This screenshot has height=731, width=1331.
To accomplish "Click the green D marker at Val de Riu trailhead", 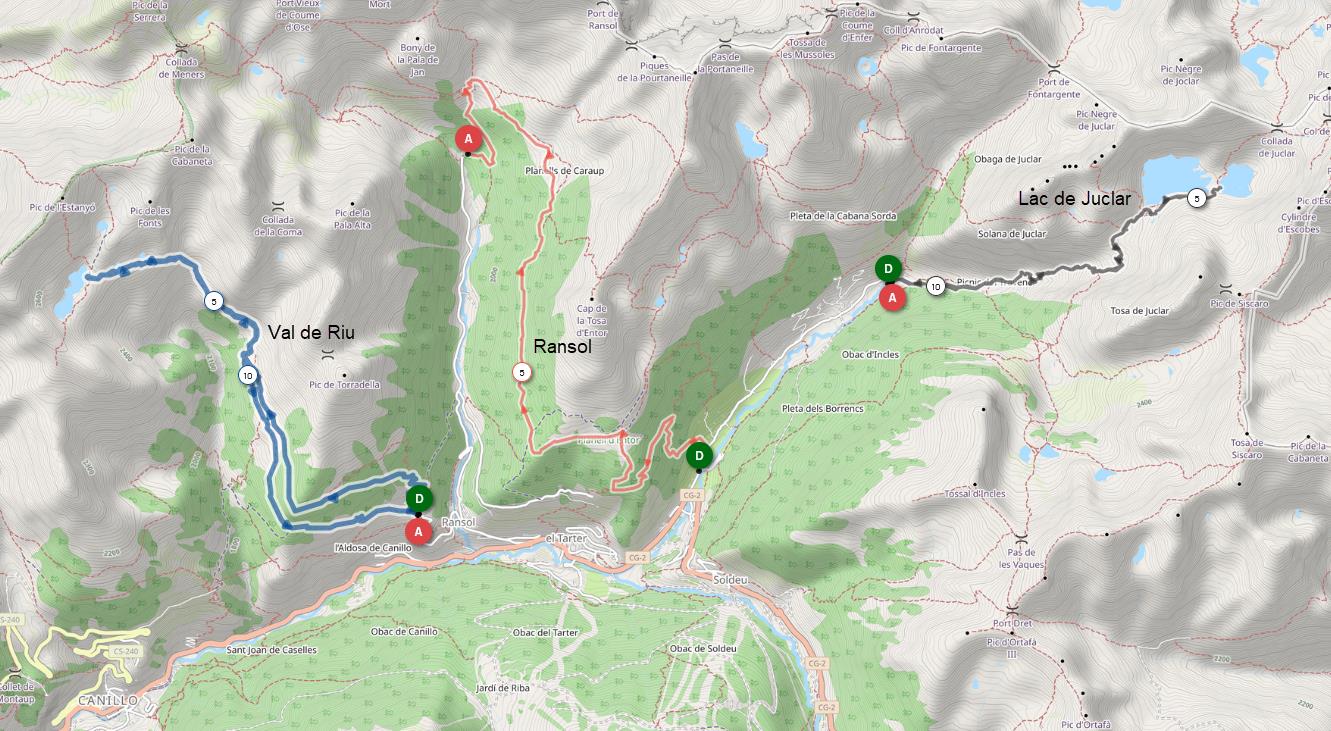I will (420, 498).
